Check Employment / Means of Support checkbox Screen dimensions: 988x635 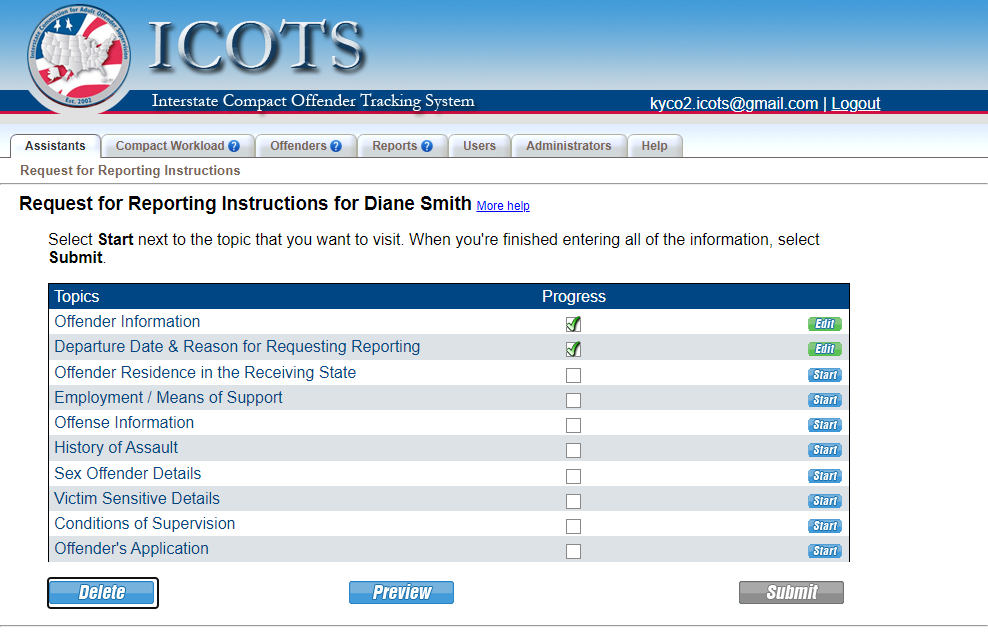tap(573, 401)
